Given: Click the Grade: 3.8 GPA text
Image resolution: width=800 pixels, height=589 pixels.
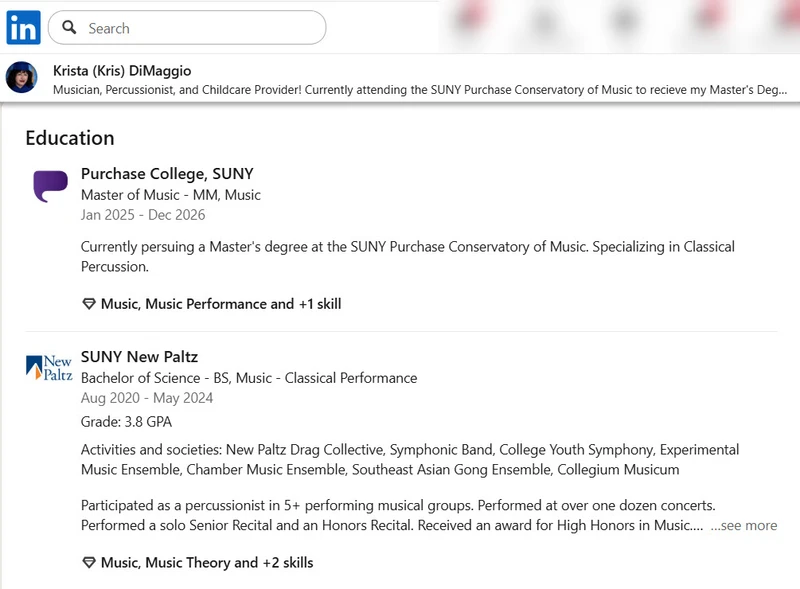Looking at the screenshot, I should [127, 422].
